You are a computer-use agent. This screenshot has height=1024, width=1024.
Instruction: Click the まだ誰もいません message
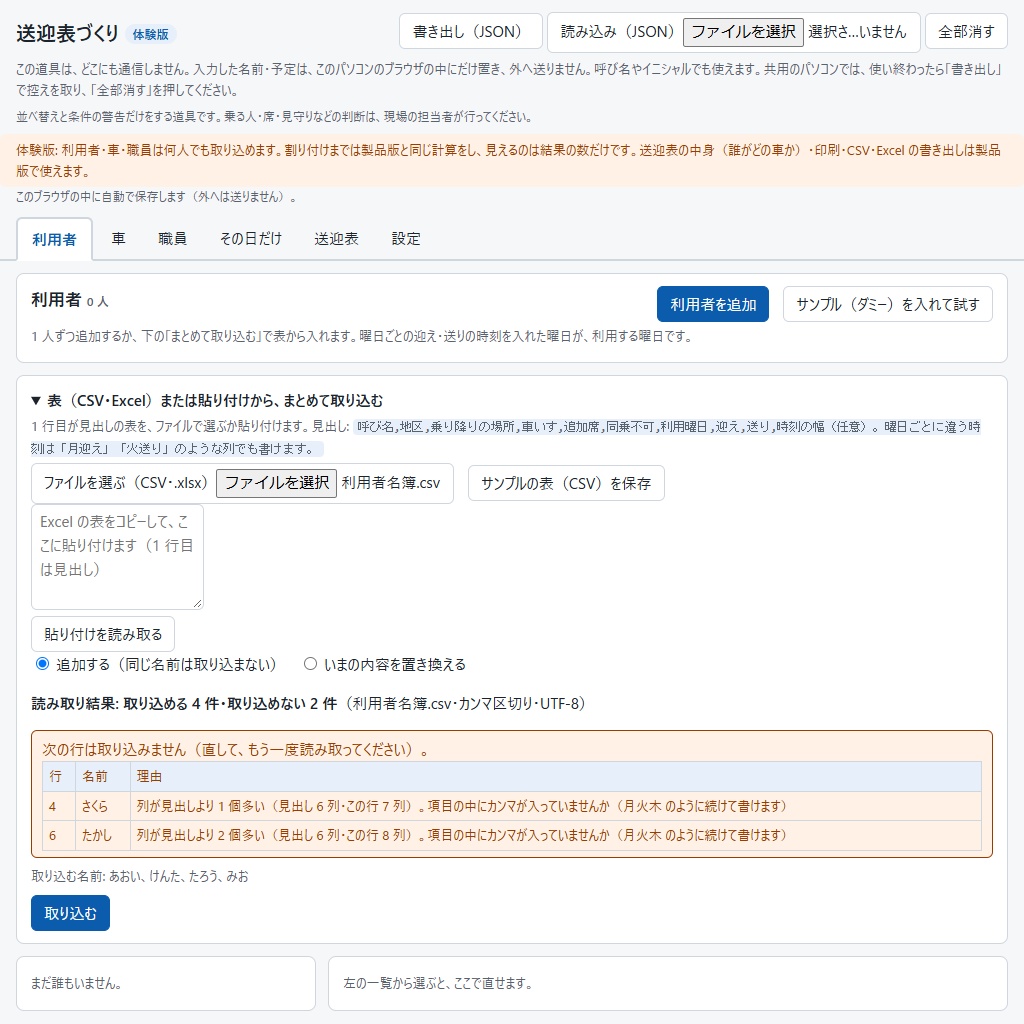pos(76,984)
